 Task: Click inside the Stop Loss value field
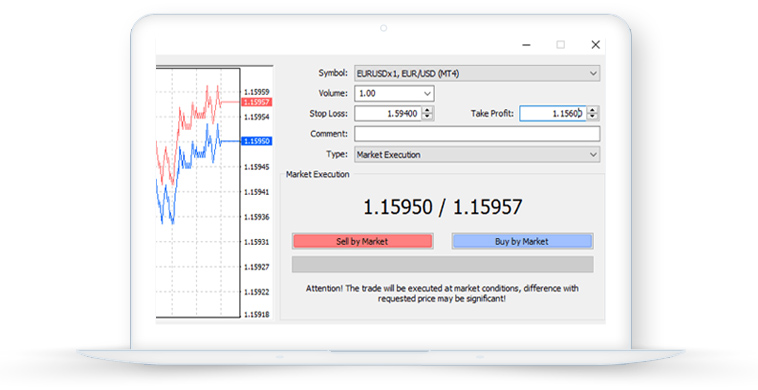click(x=389, y=114)
